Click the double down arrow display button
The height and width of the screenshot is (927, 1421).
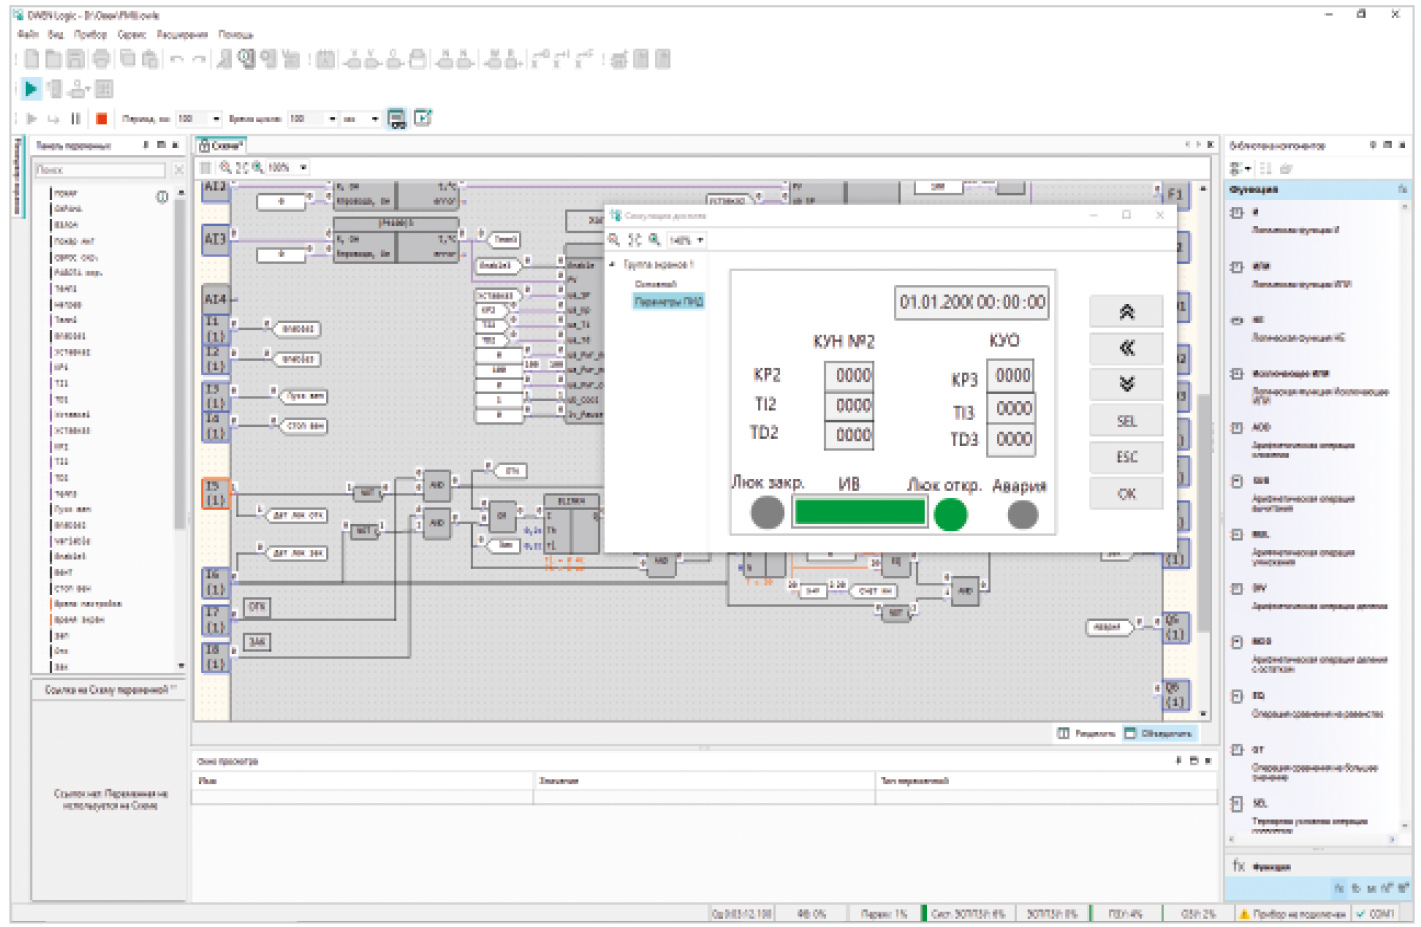1126,384
